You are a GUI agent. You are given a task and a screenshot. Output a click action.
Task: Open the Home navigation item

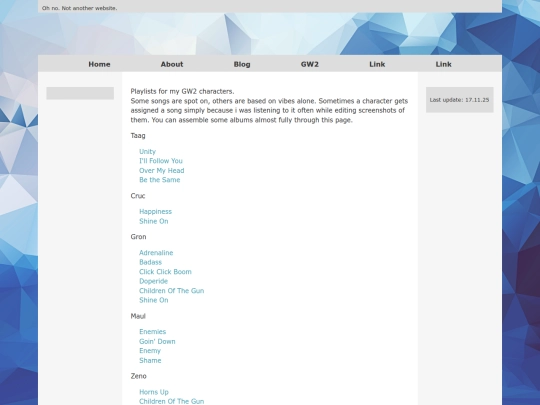[99, 64]
